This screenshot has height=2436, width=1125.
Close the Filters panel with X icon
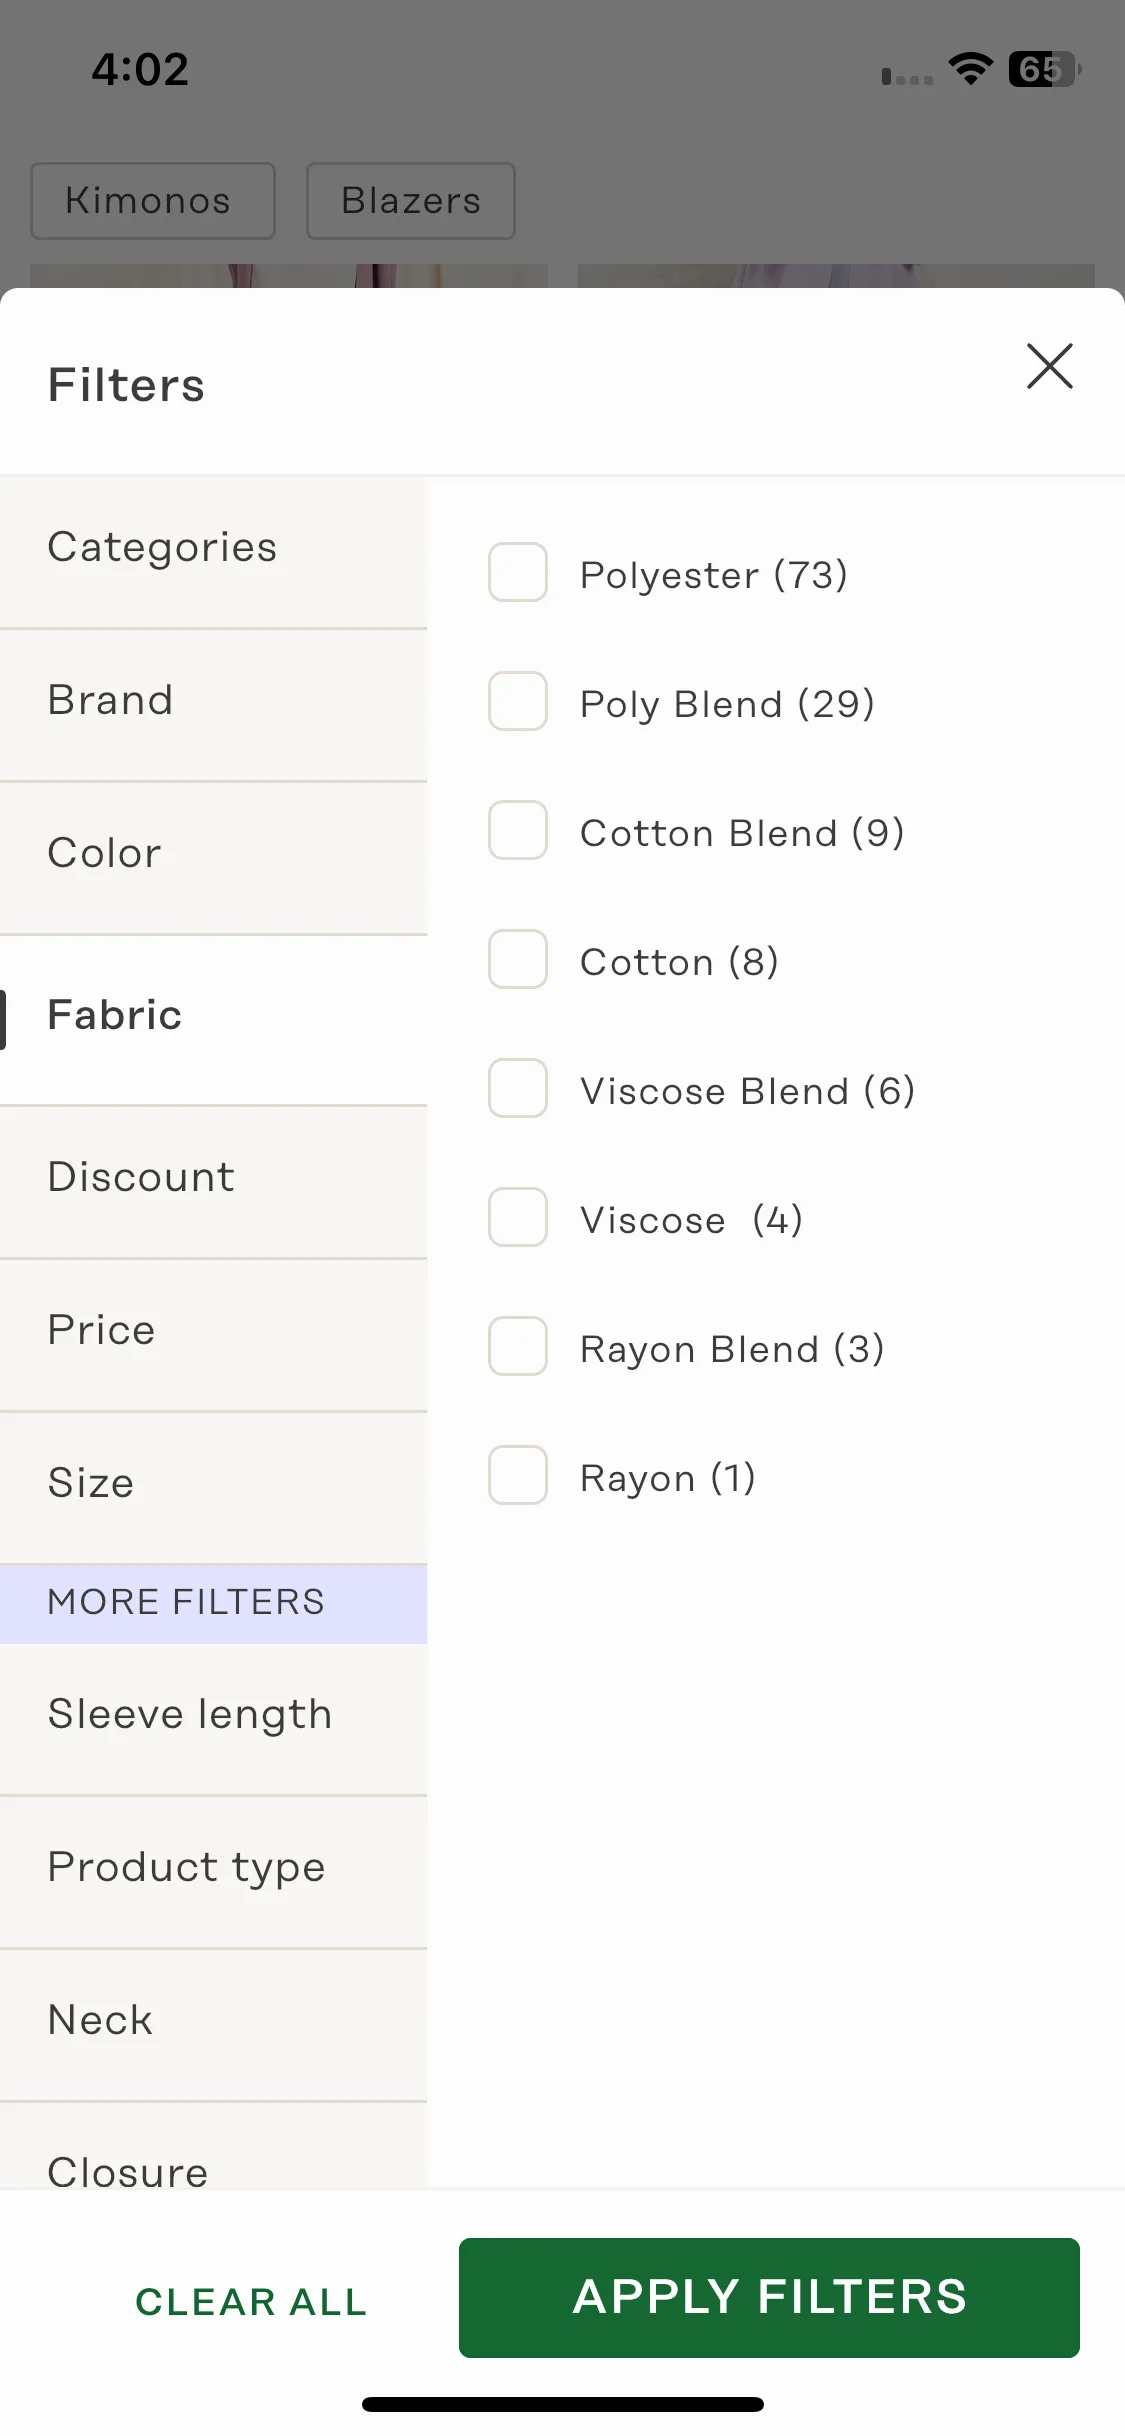coord(1049,366)
